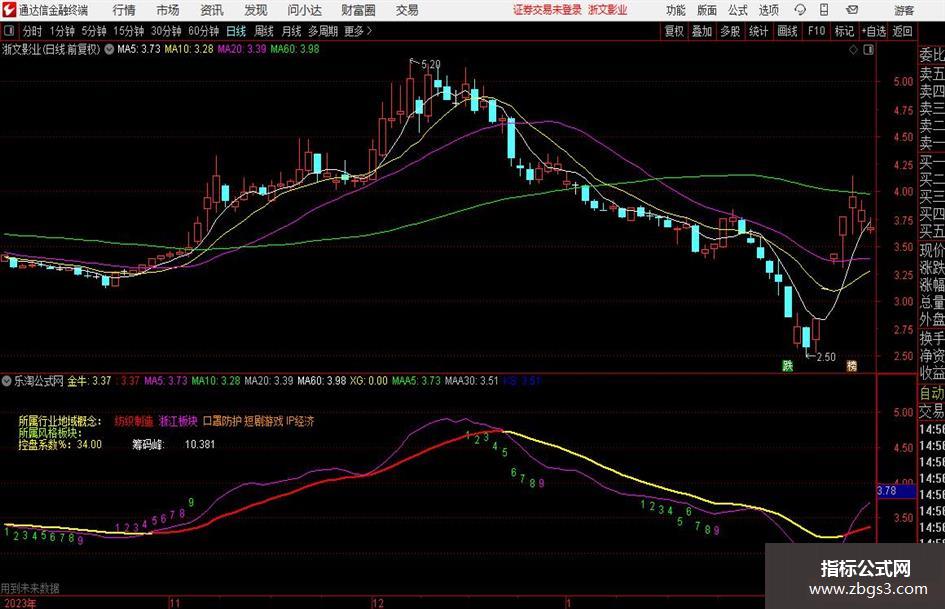The width and height of the screenshot is (945, 609).
Task: Click the 证券交易未登录 status link
Action: 547,10
